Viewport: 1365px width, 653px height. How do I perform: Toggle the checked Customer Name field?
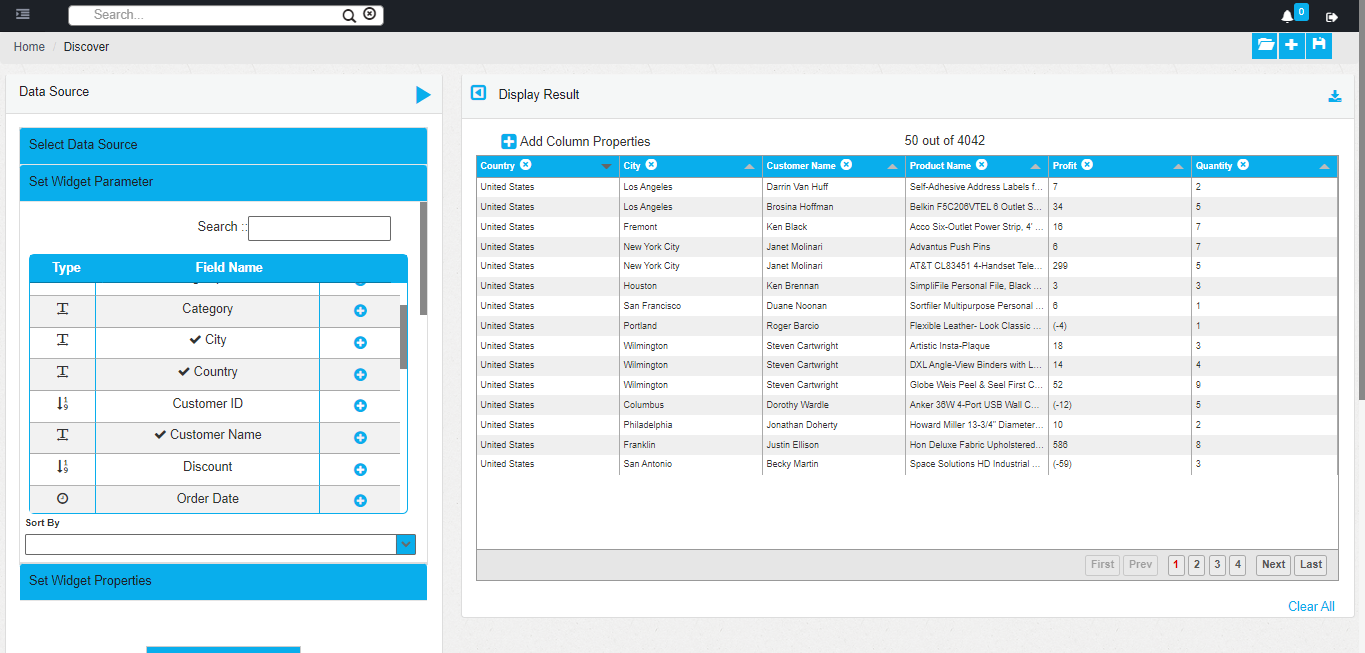coord(208,435)
